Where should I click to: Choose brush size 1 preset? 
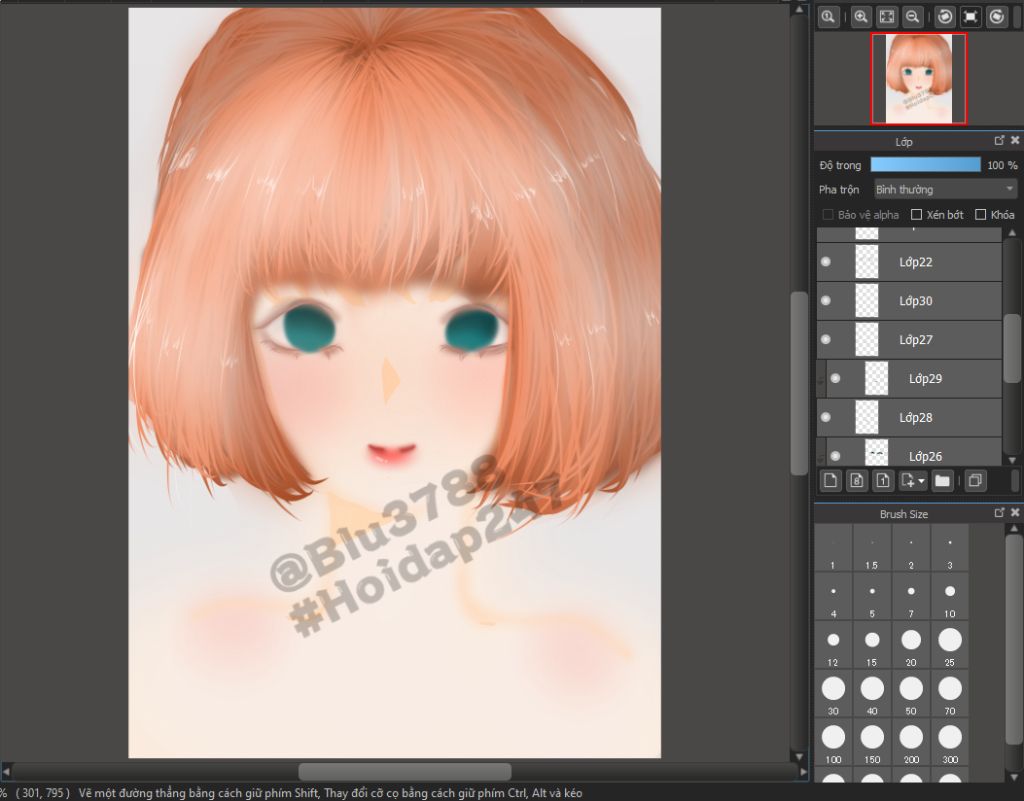coord(833,548)
